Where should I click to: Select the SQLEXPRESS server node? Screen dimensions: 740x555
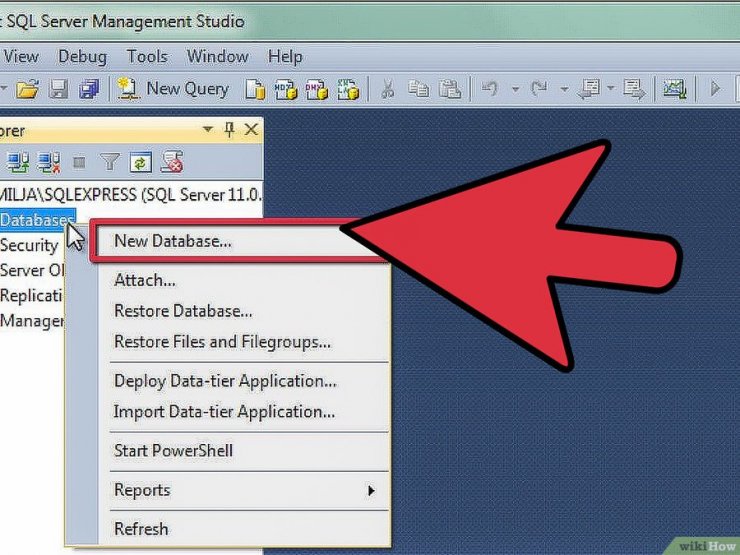[131, 194]
